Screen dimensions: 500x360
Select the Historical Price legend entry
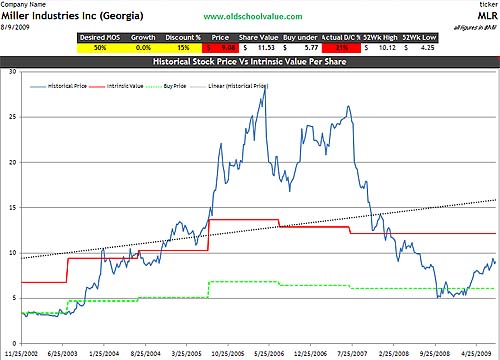[59, 86]
